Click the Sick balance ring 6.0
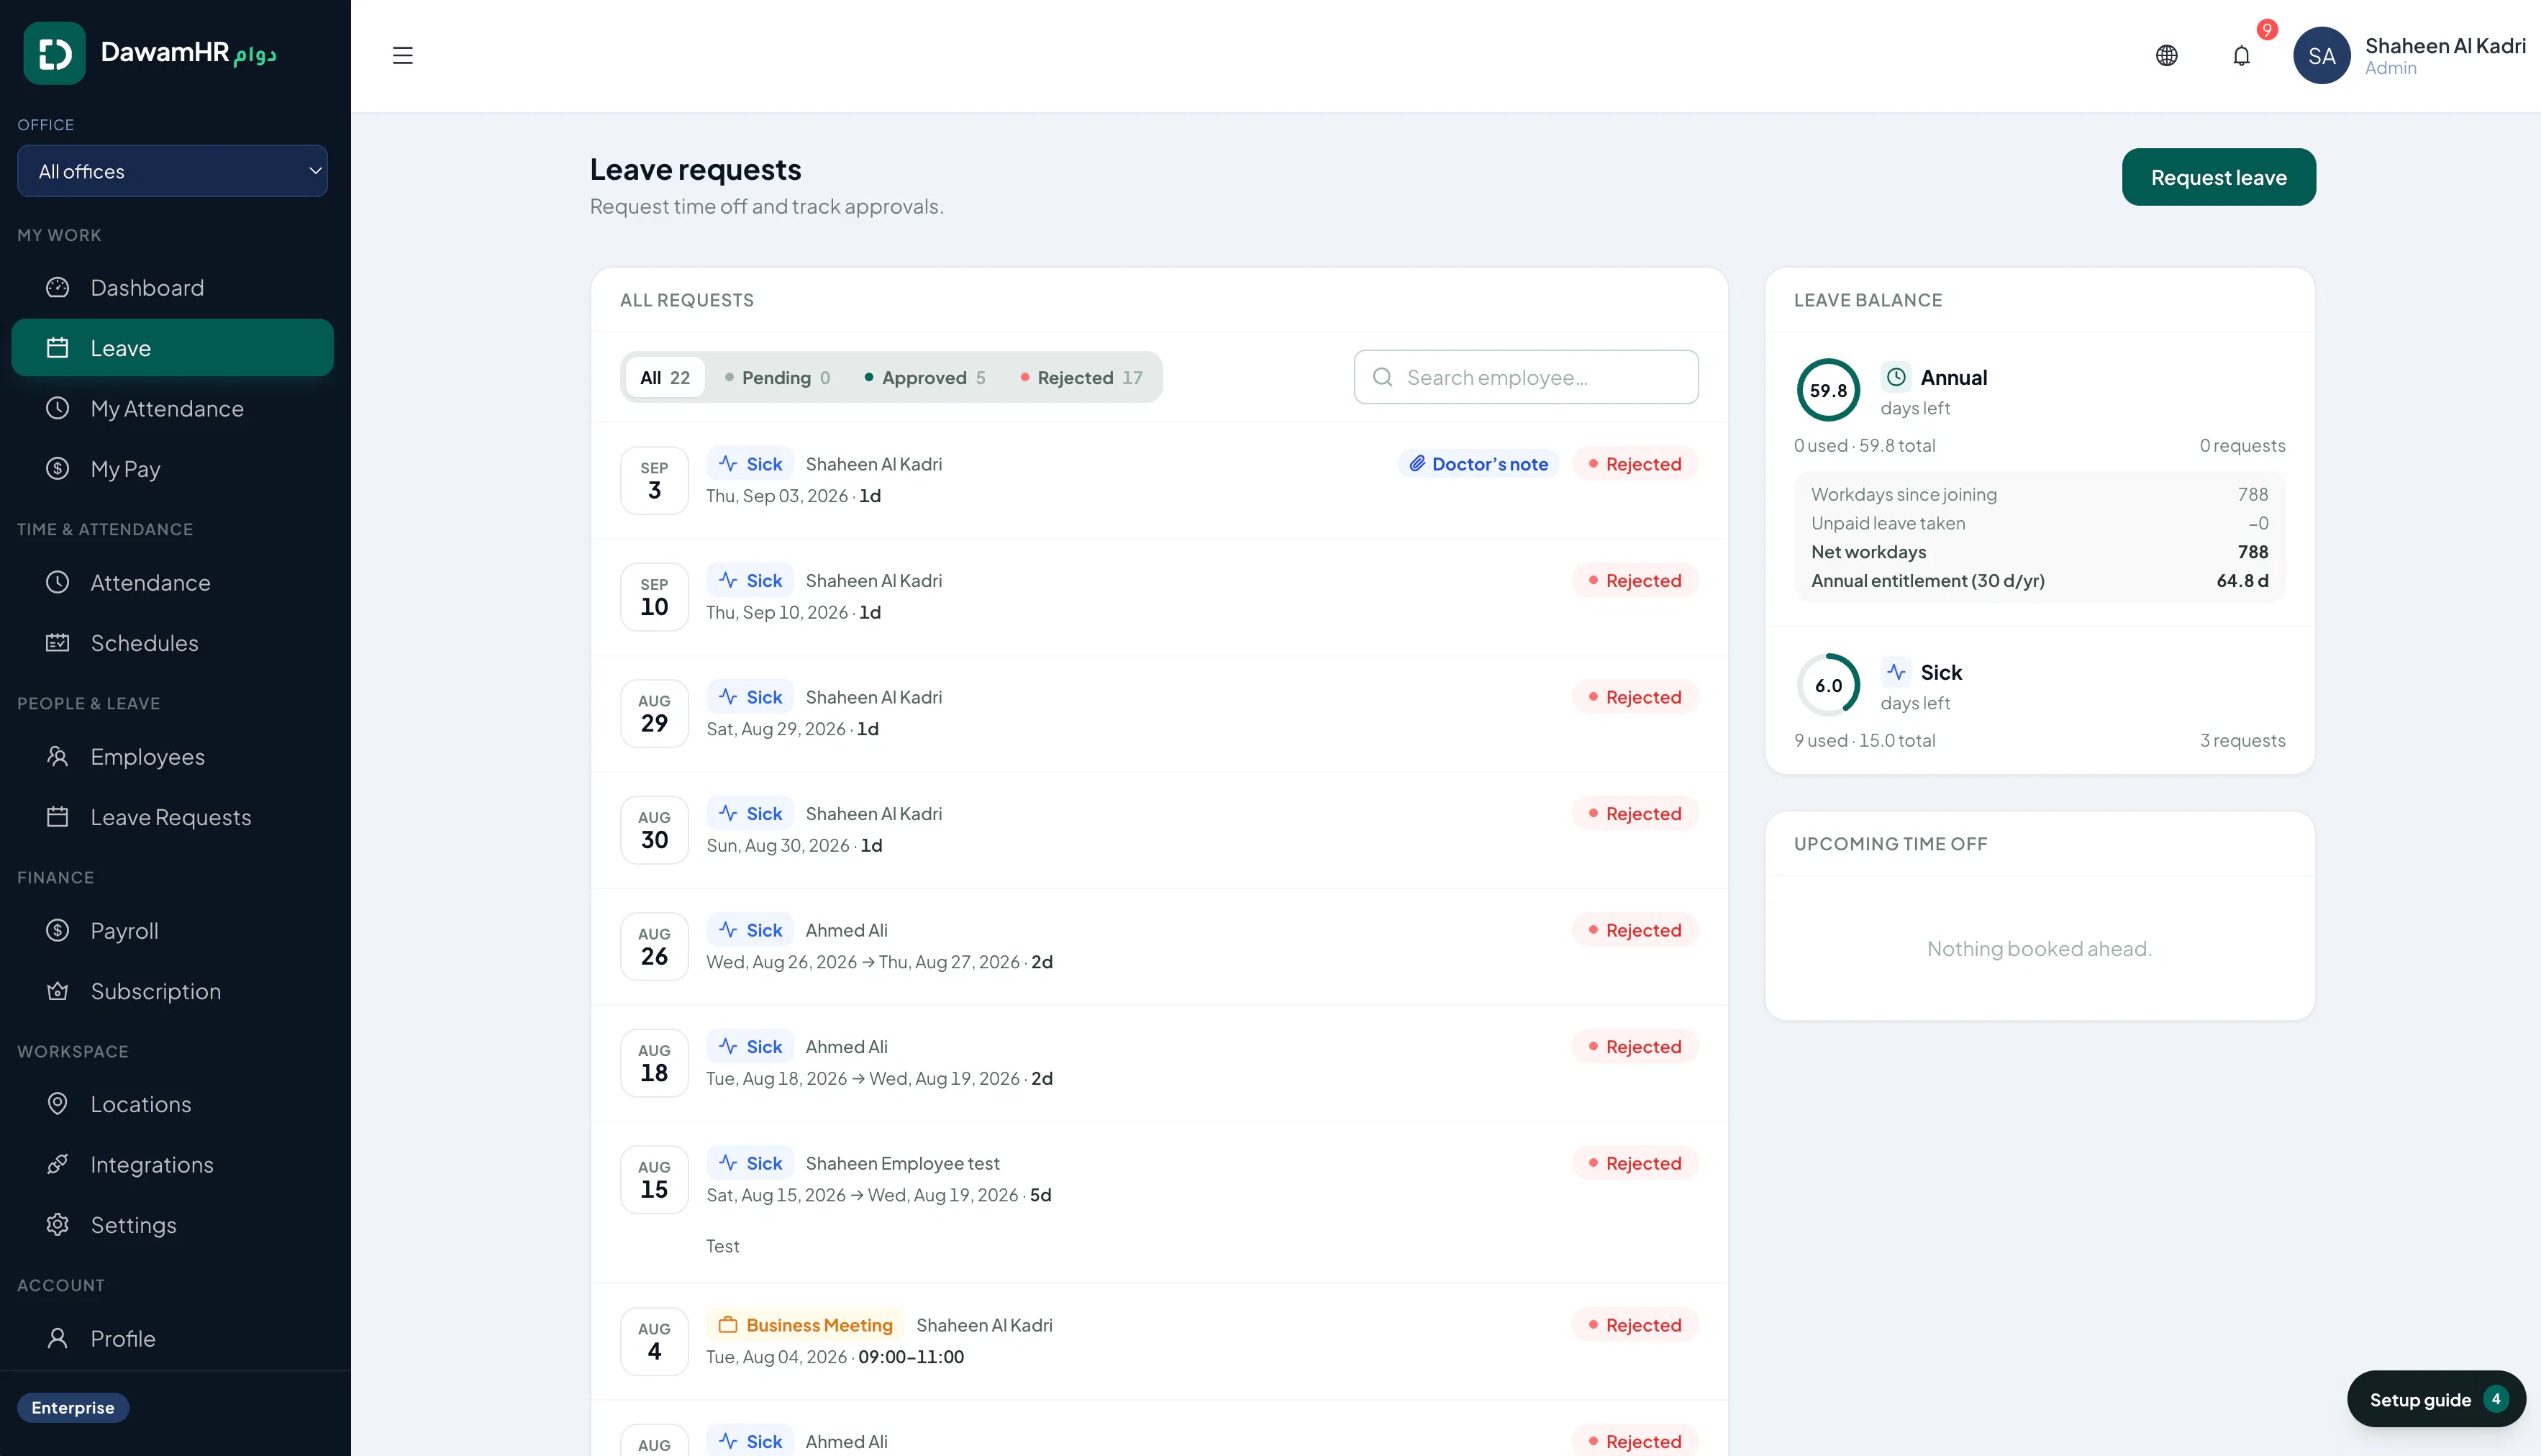This screenshot has width=2541, height=1456. (x=1828, y=685)
